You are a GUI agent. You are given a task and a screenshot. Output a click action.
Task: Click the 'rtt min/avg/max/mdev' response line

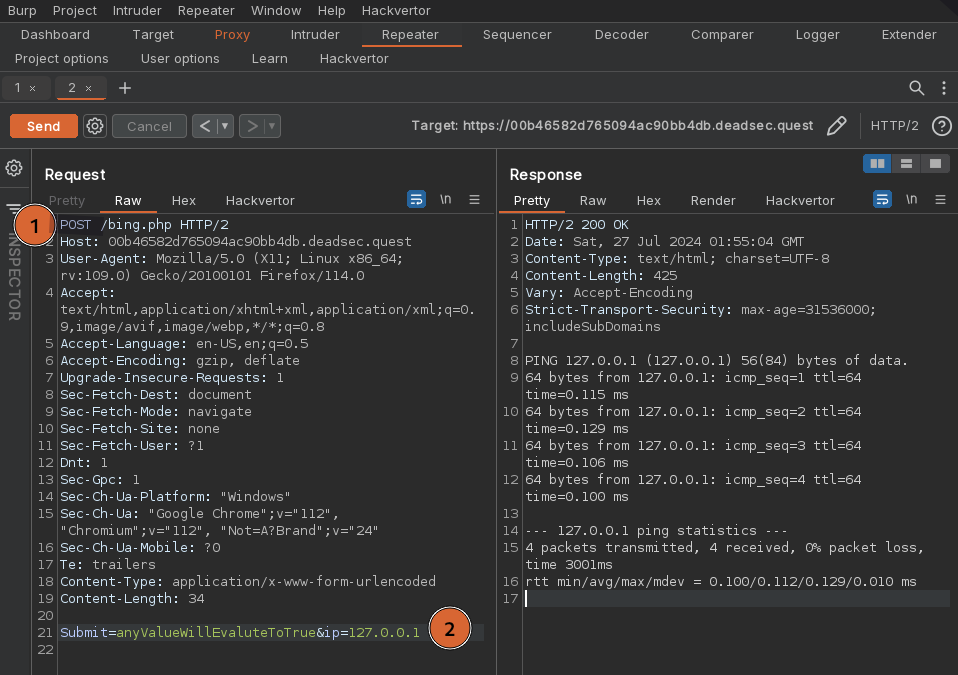(x=720, y=581)
